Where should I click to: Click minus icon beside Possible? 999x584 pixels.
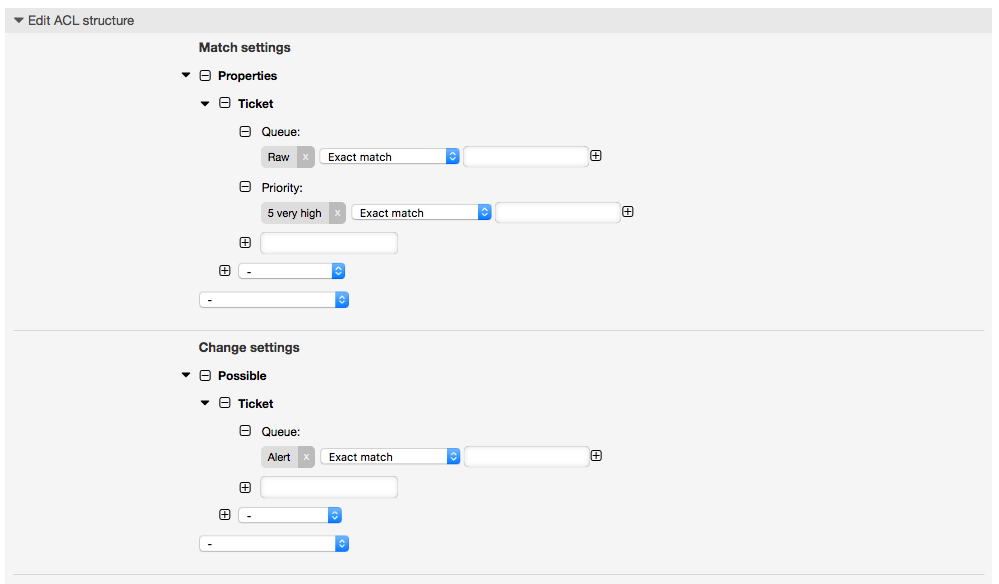click(205, 376)
